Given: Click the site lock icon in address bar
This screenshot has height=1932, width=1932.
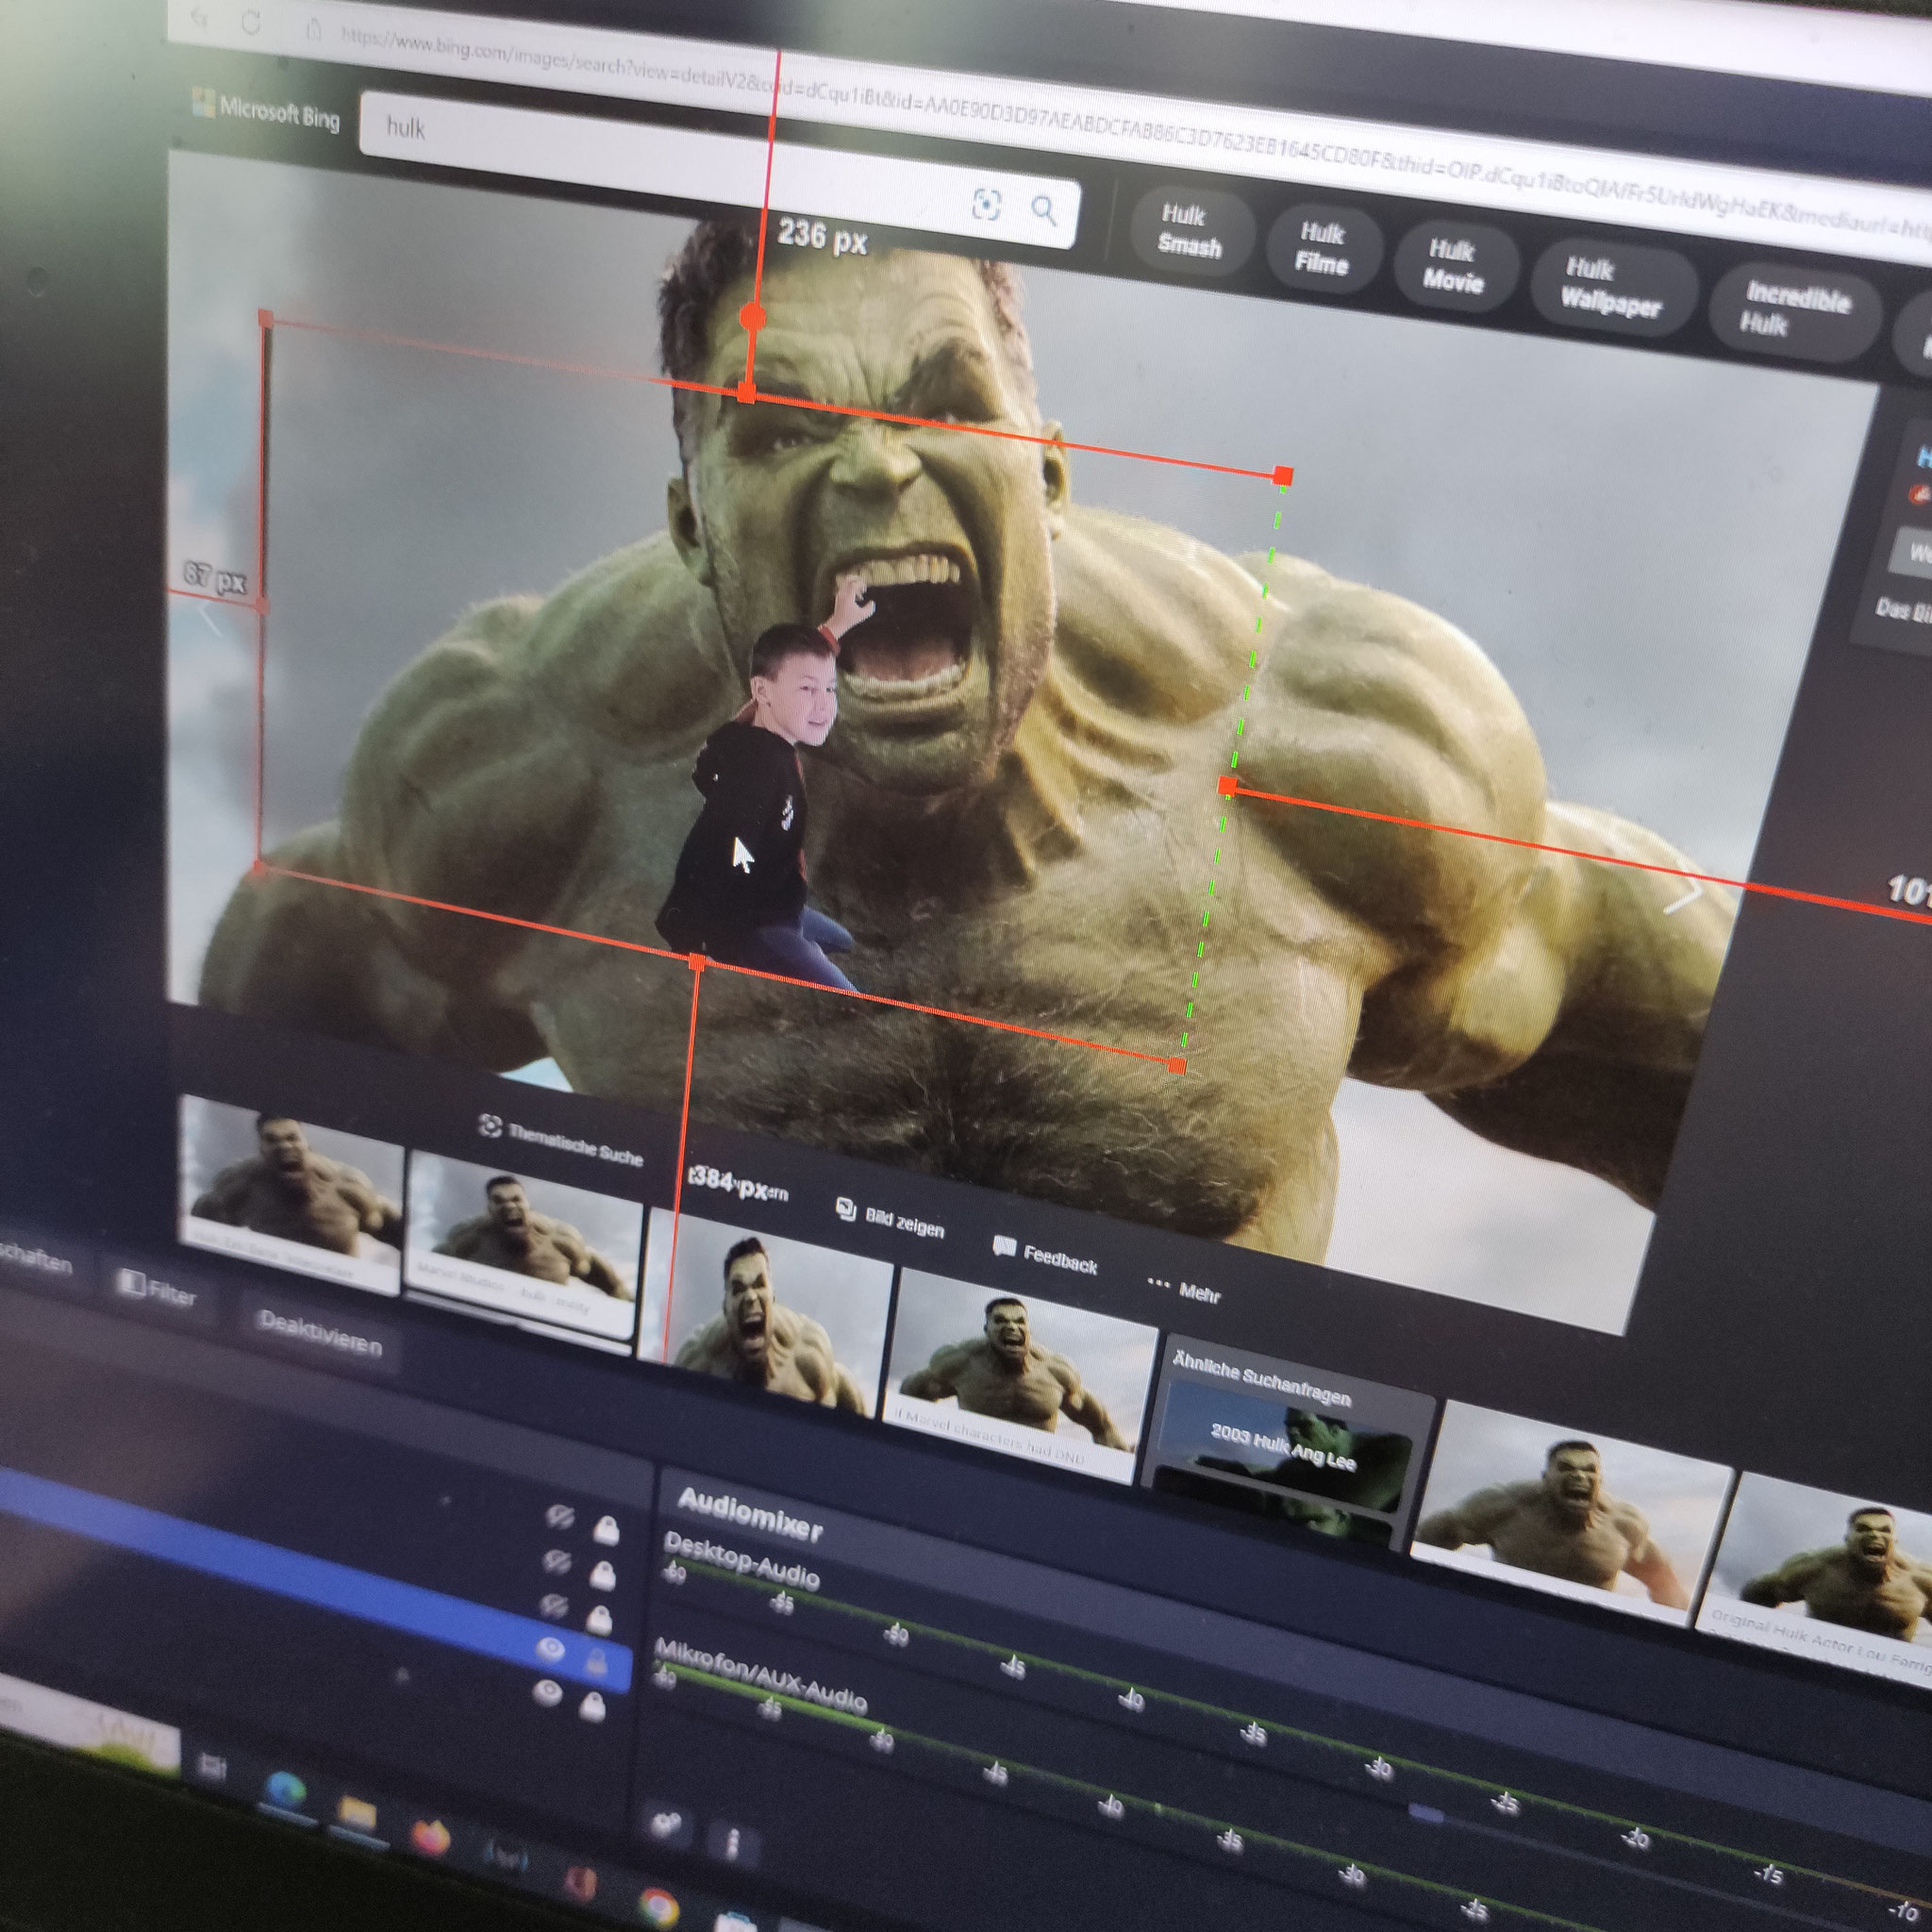Looking at the screenshot, I should [x=313, y=30].
